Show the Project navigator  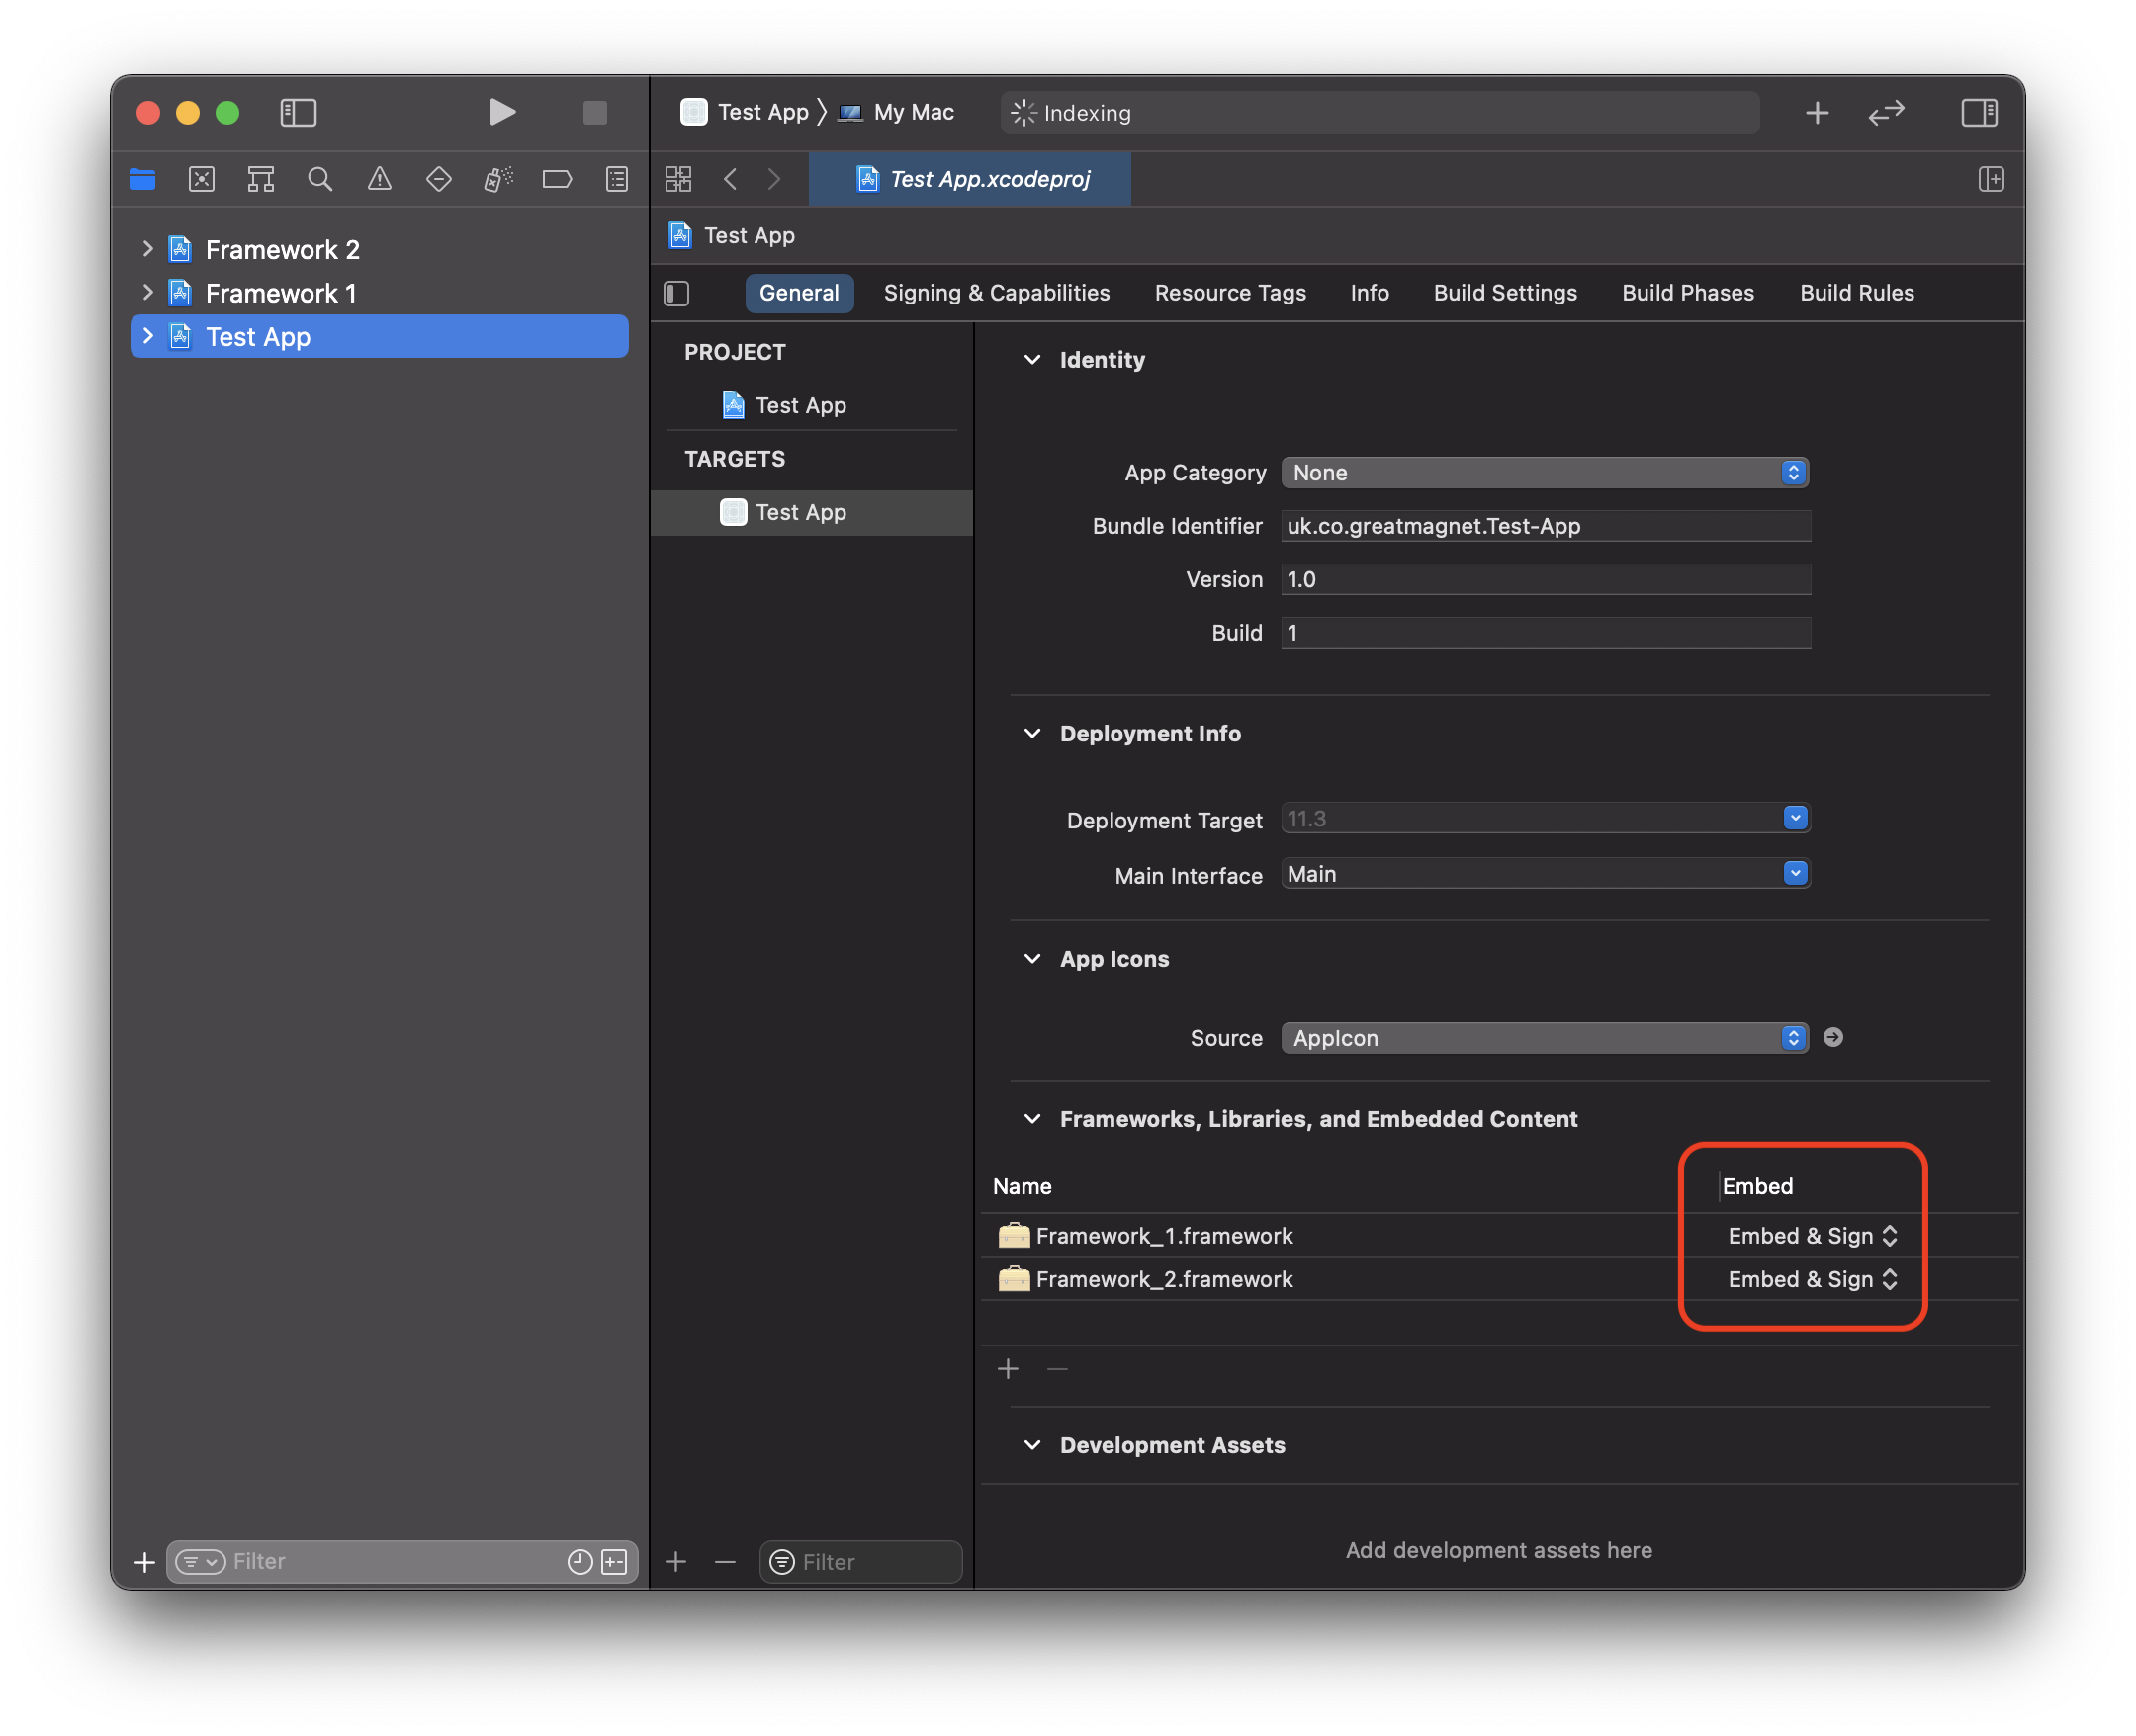143,179
